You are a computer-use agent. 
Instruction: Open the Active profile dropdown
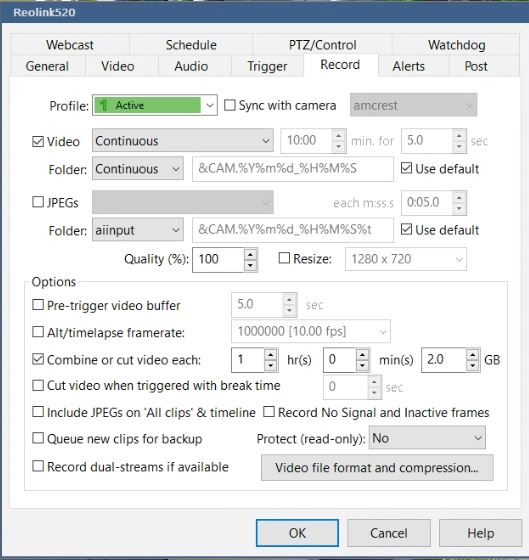tap(155, 105)
